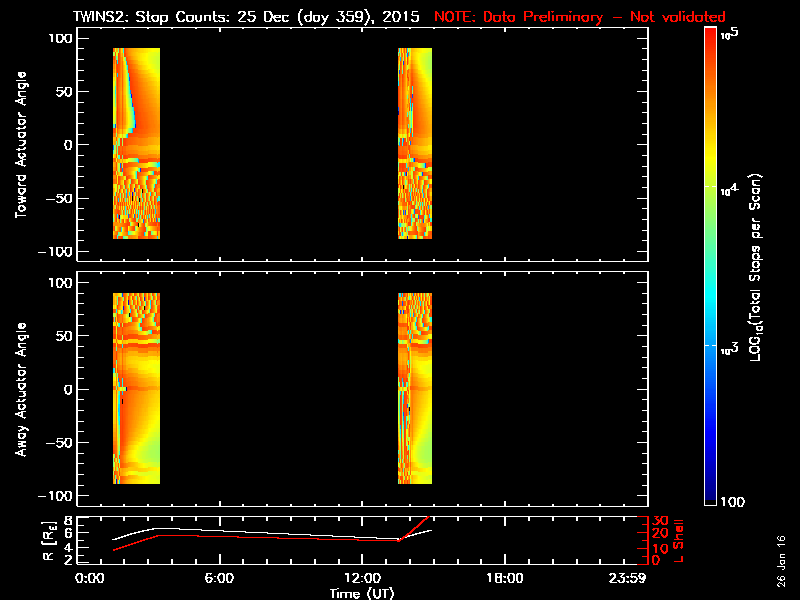Click the 'Time (UT)' axis title
Screen dimensions: 800x600
[x=362, y=593]
